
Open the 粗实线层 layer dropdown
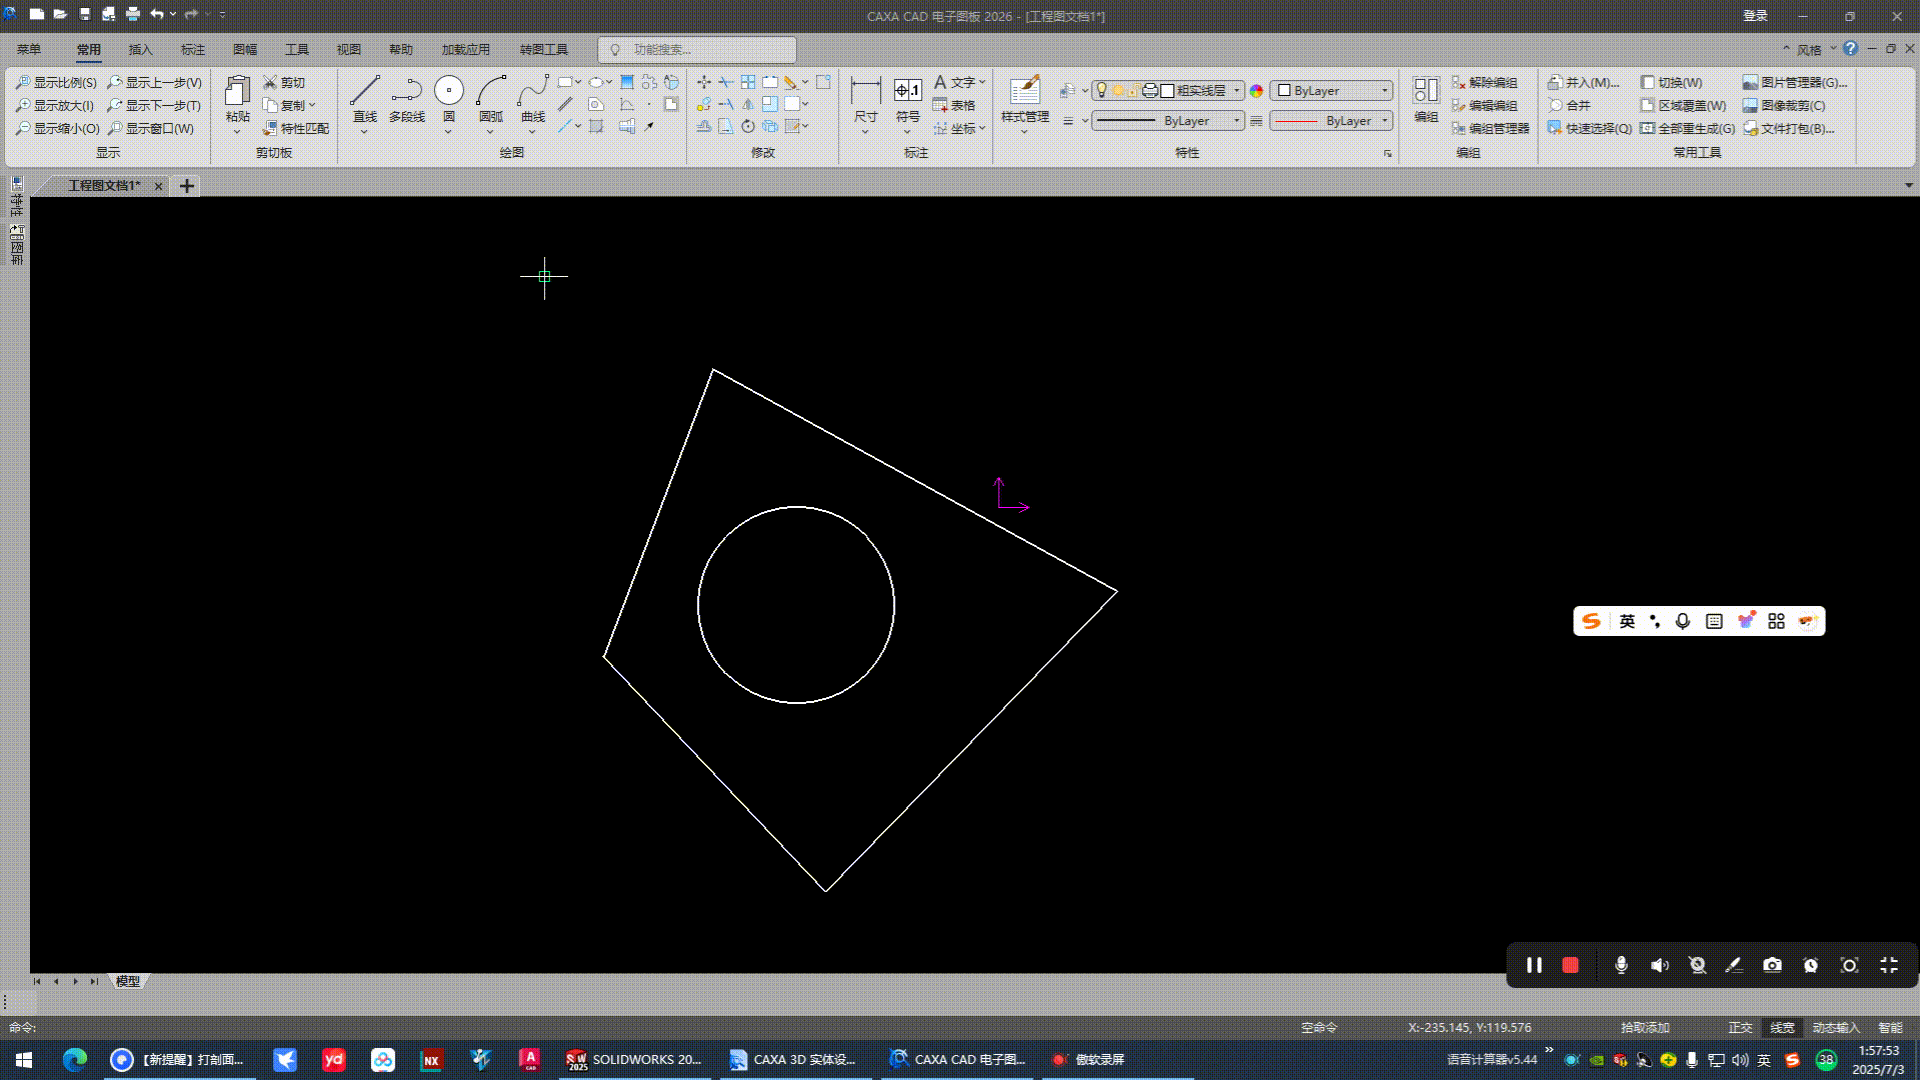(1168, 90)
